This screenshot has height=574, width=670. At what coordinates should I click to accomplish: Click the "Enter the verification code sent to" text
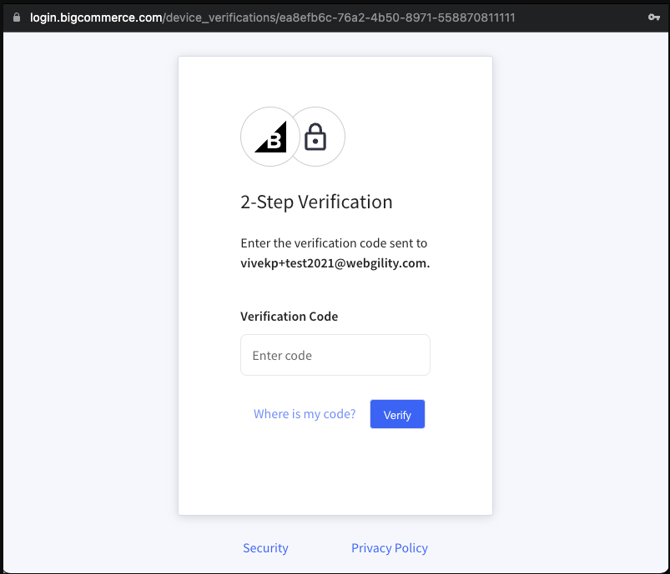(333, 243)
